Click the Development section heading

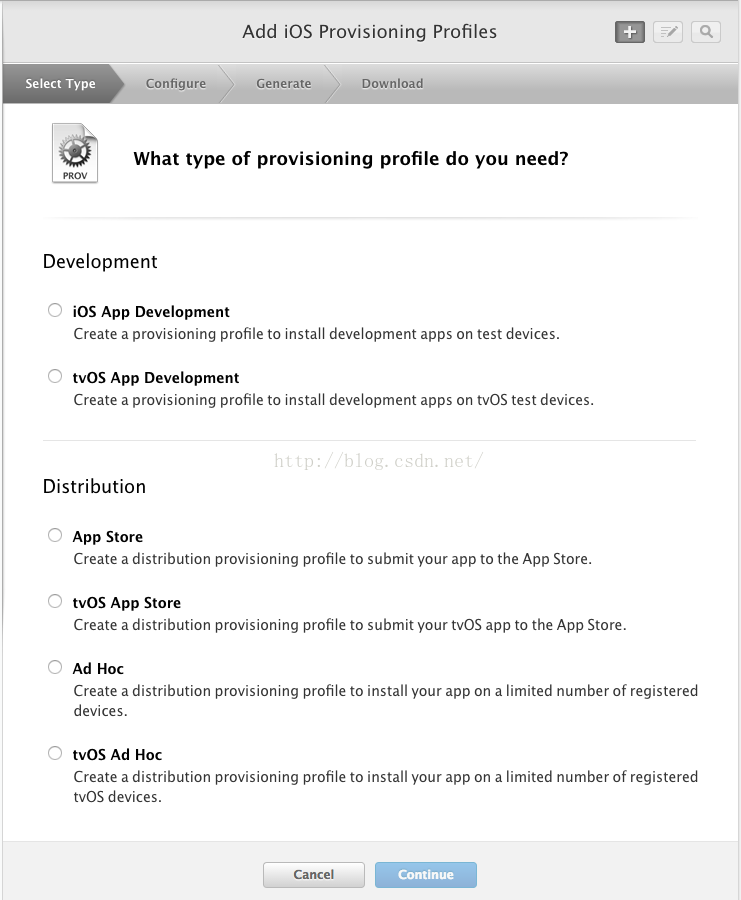pos(100,262)
